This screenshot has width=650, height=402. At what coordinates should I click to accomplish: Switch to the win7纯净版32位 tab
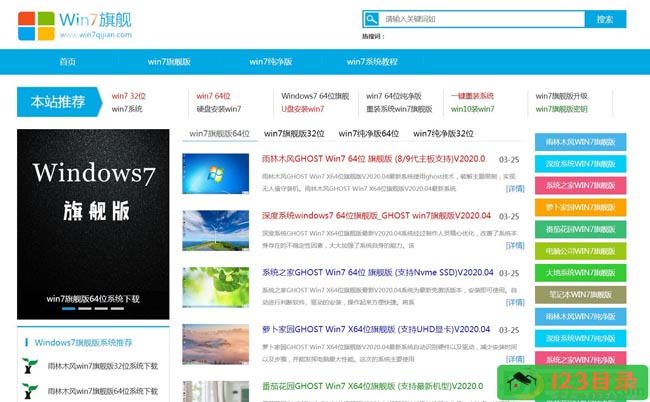click(x=443, y=133)
